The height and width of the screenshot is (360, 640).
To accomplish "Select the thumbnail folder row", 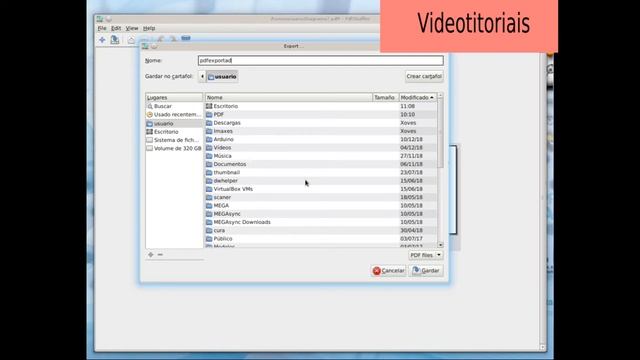I will coord(320,172).
